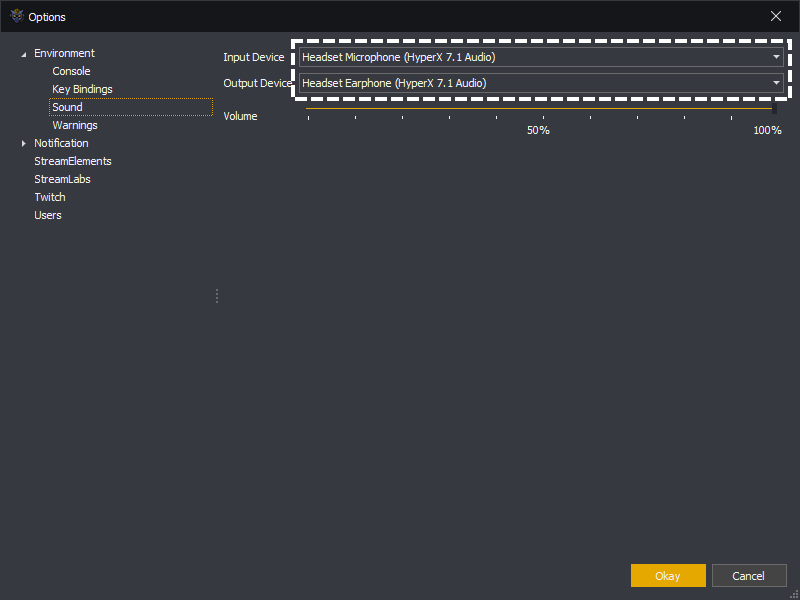
Task: Click the Cancel button
Action: tap(748, 576)
